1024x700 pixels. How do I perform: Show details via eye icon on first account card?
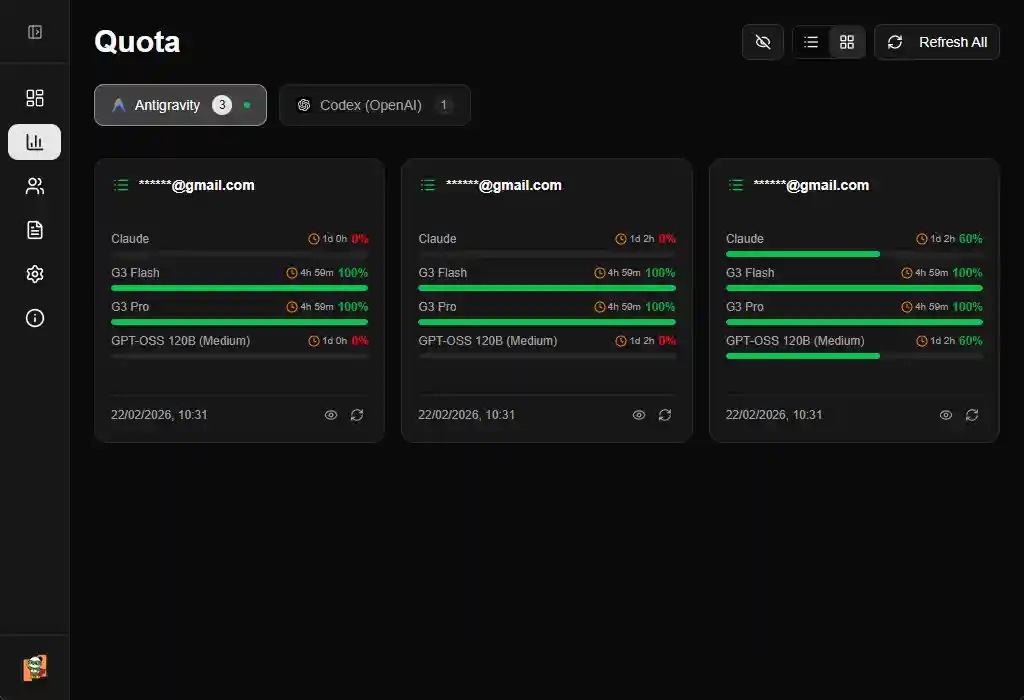coord(331,415)
